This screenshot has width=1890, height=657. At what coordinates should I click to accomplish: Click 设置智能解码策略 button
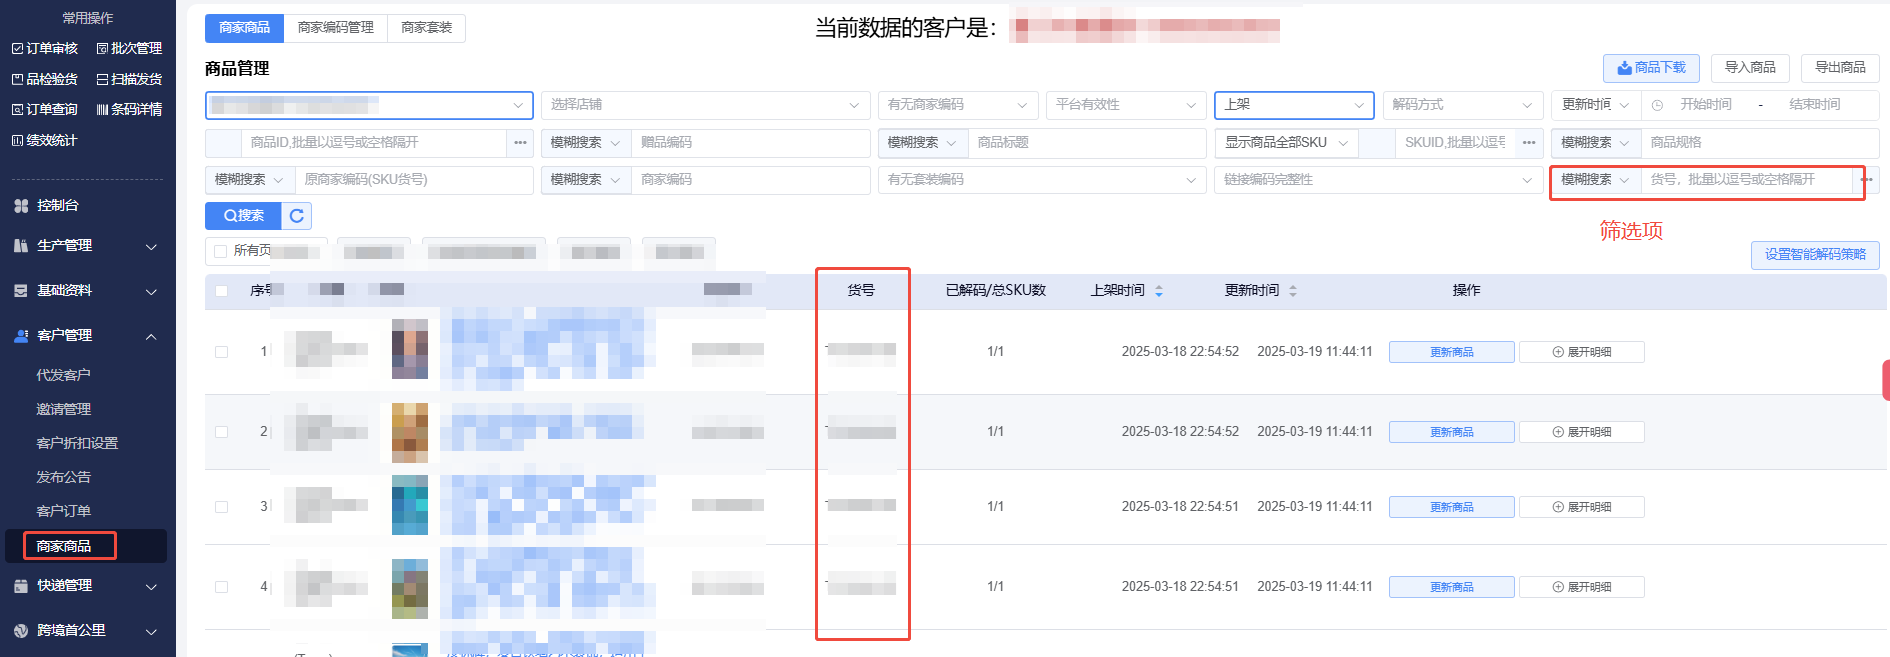pos(1815,255)
